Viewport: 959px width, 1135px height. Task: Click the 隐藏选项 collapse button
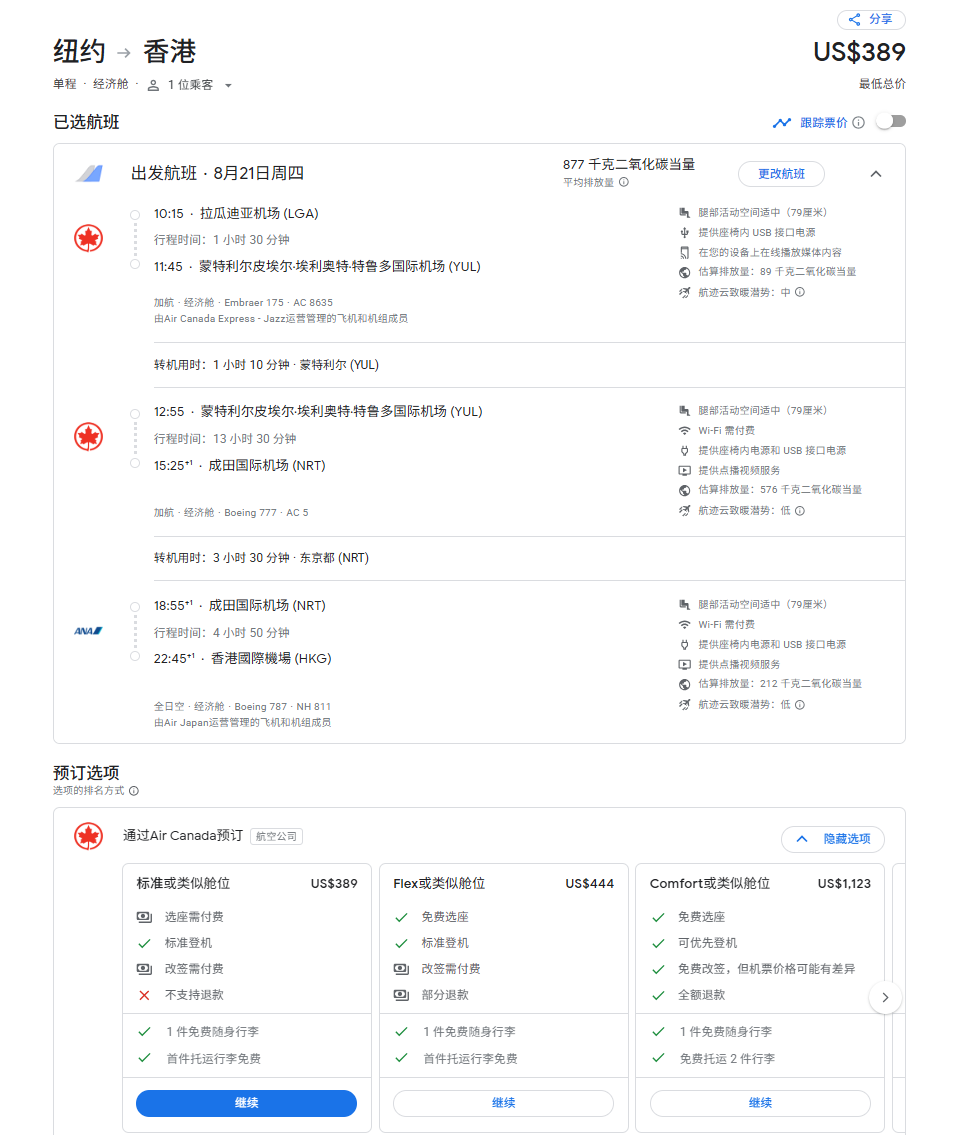(x=832, y=839)
